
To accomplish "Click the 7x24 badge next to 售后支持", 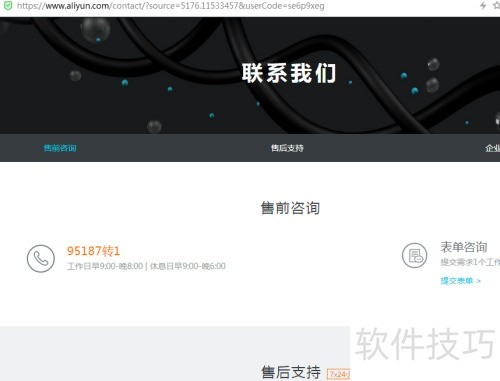I will pyautogui.click(x=338, y=374).
